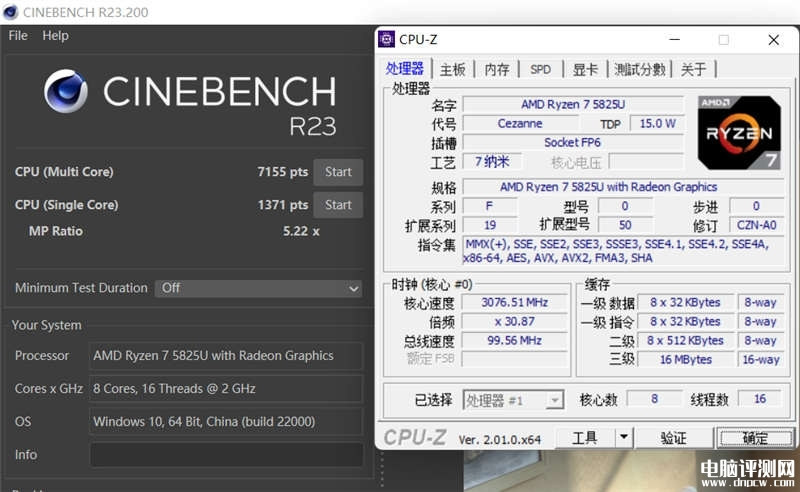
Task: Click the TDP 15.0 W value
Action: [657, 124]
